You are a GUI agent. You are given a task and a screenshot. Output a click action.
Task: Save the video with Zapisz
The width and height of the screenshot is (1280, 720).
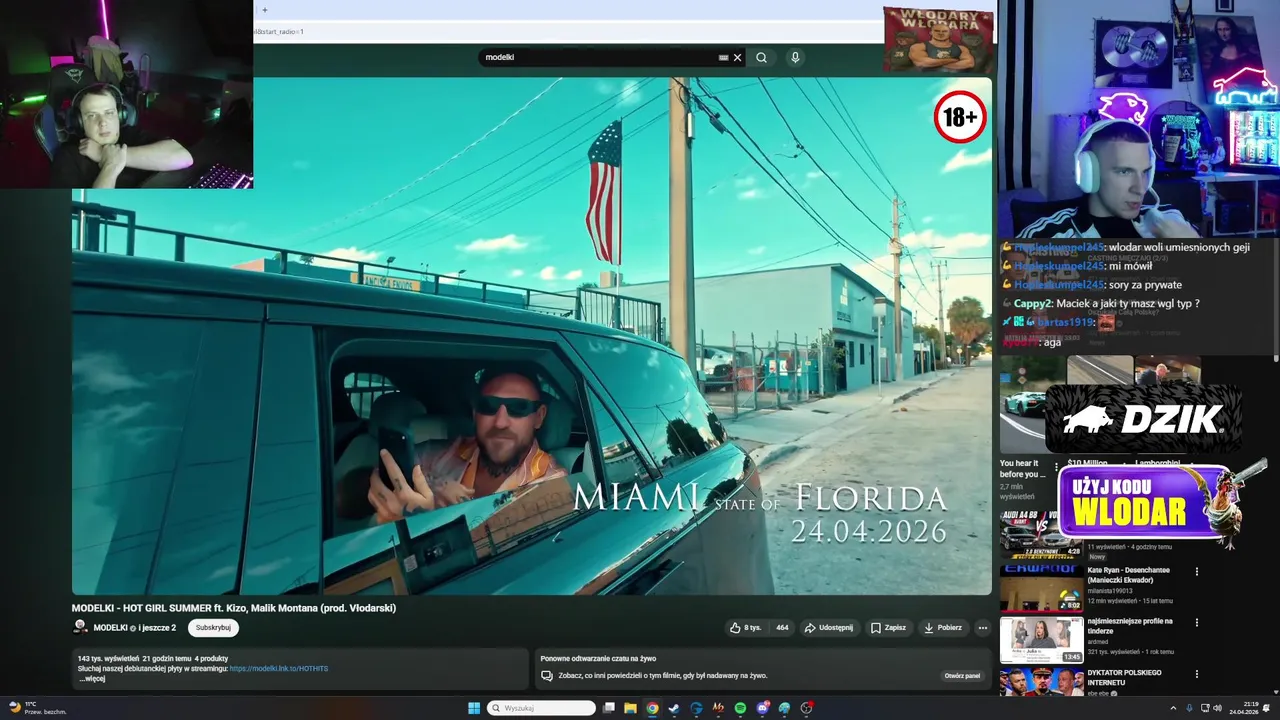point(888,628)
